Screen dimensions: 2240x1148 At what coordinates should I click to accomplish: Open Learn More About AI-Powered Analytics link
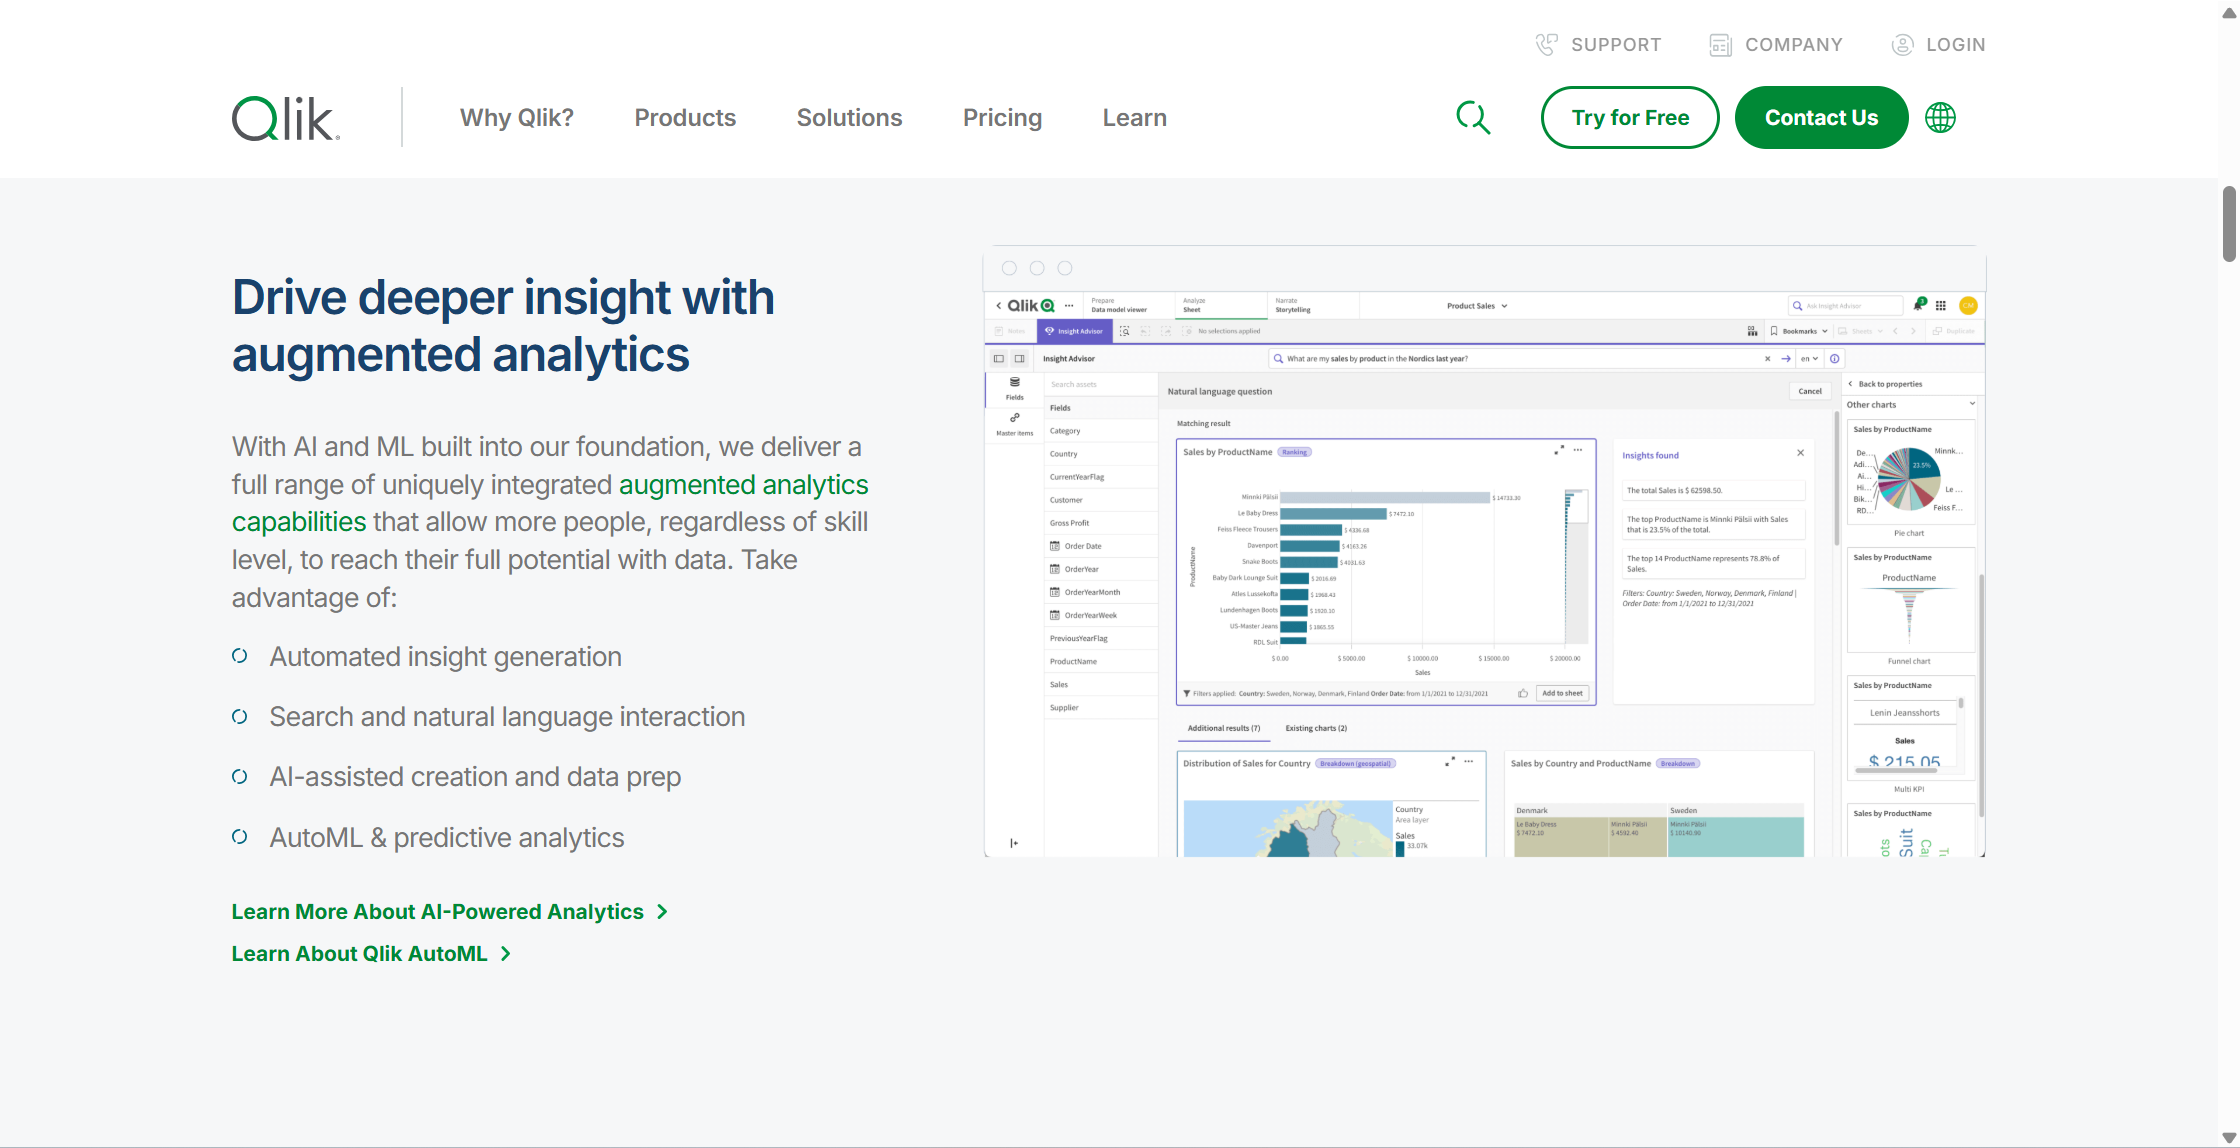(x=438, y=912)
